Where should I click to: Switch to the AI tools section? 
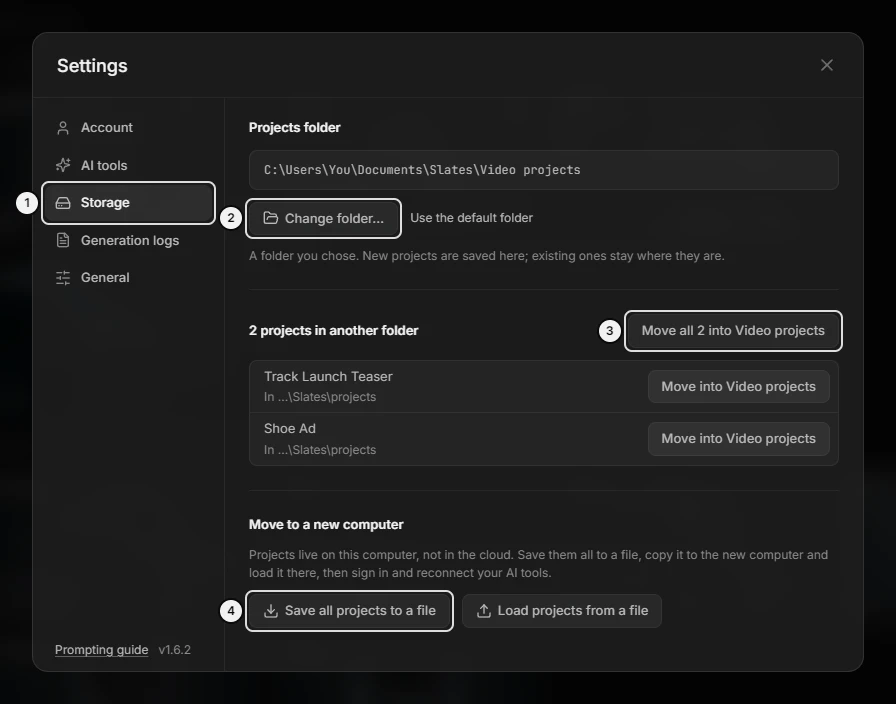(129, 165)
